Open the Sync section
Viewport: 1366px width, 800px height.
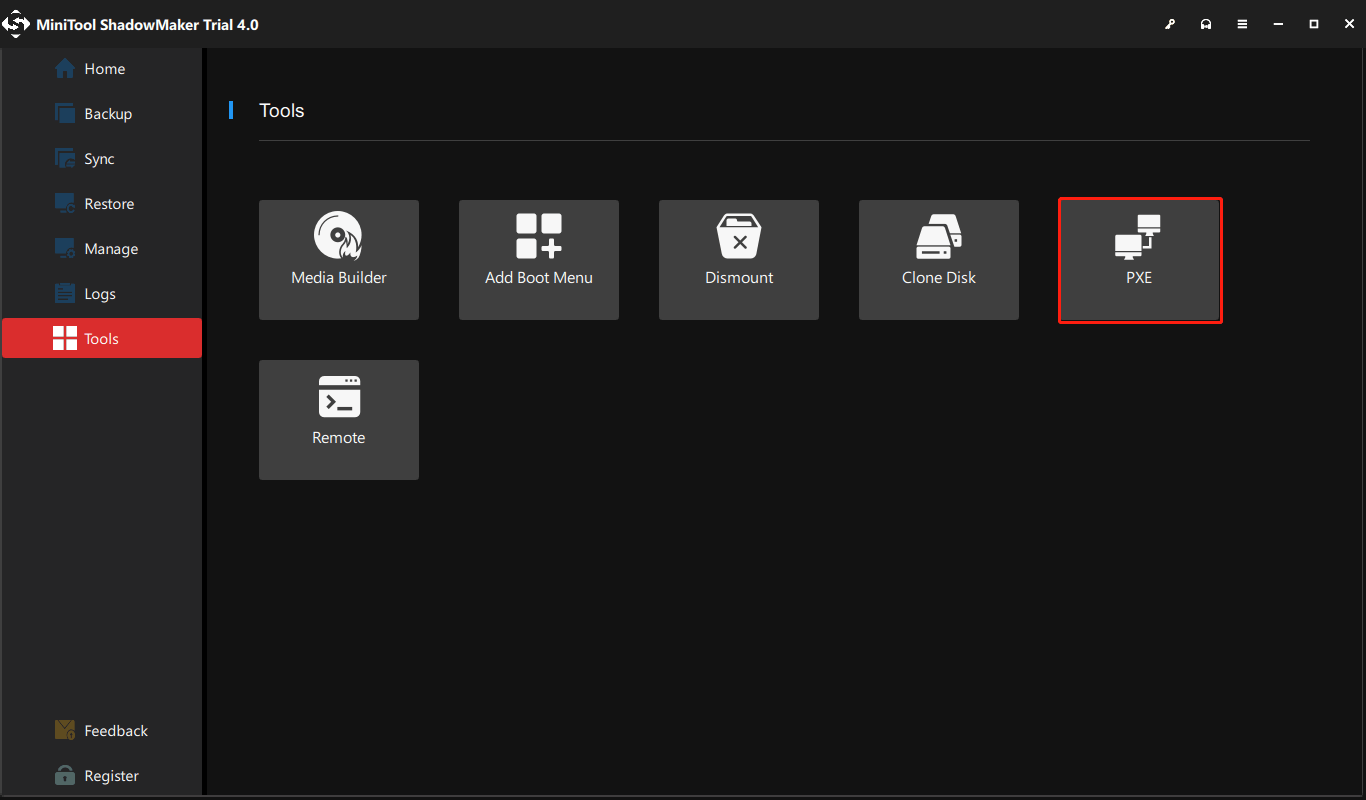point(102,159)
